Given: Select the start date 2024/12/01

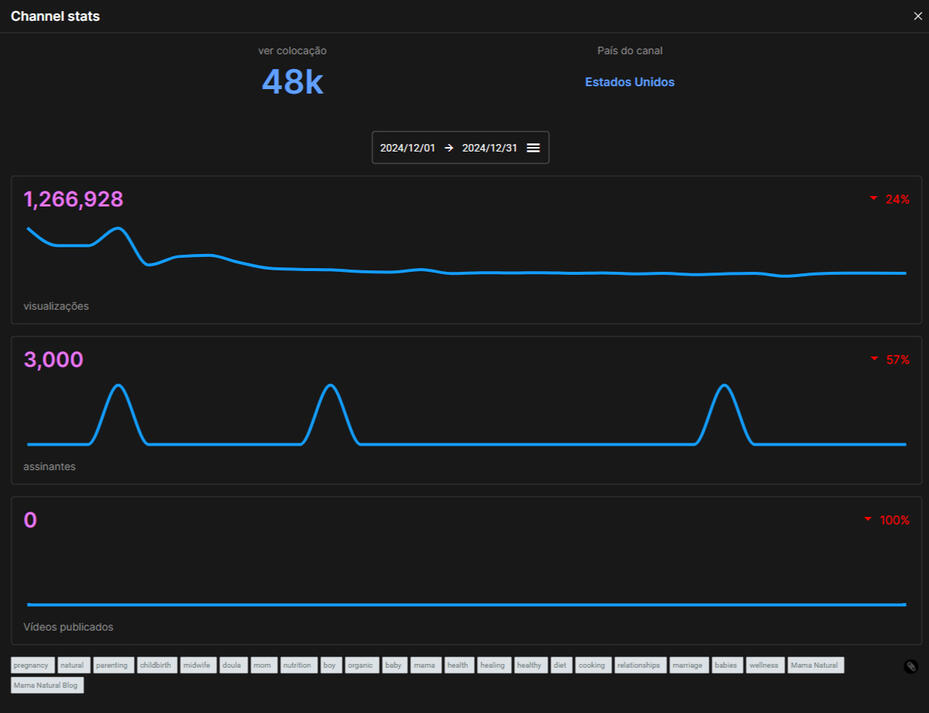Looking at the screenshot, I should [408, 148].
